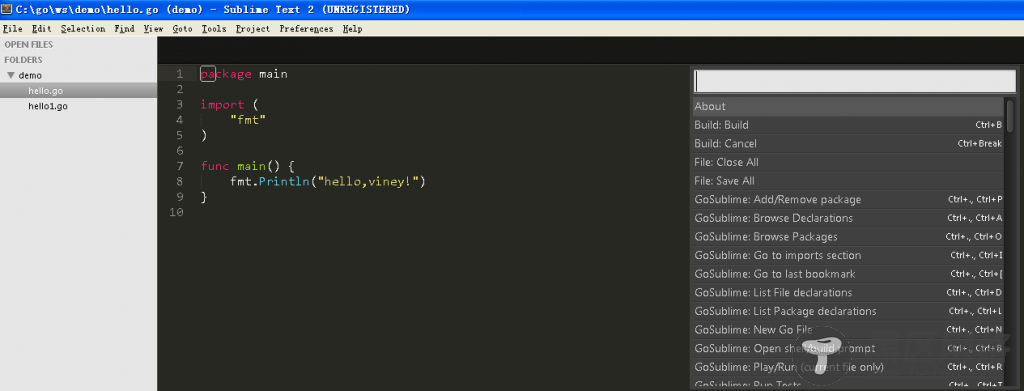Click line number 10 in the gutter

pyautogui.click(x=176, y=212)
